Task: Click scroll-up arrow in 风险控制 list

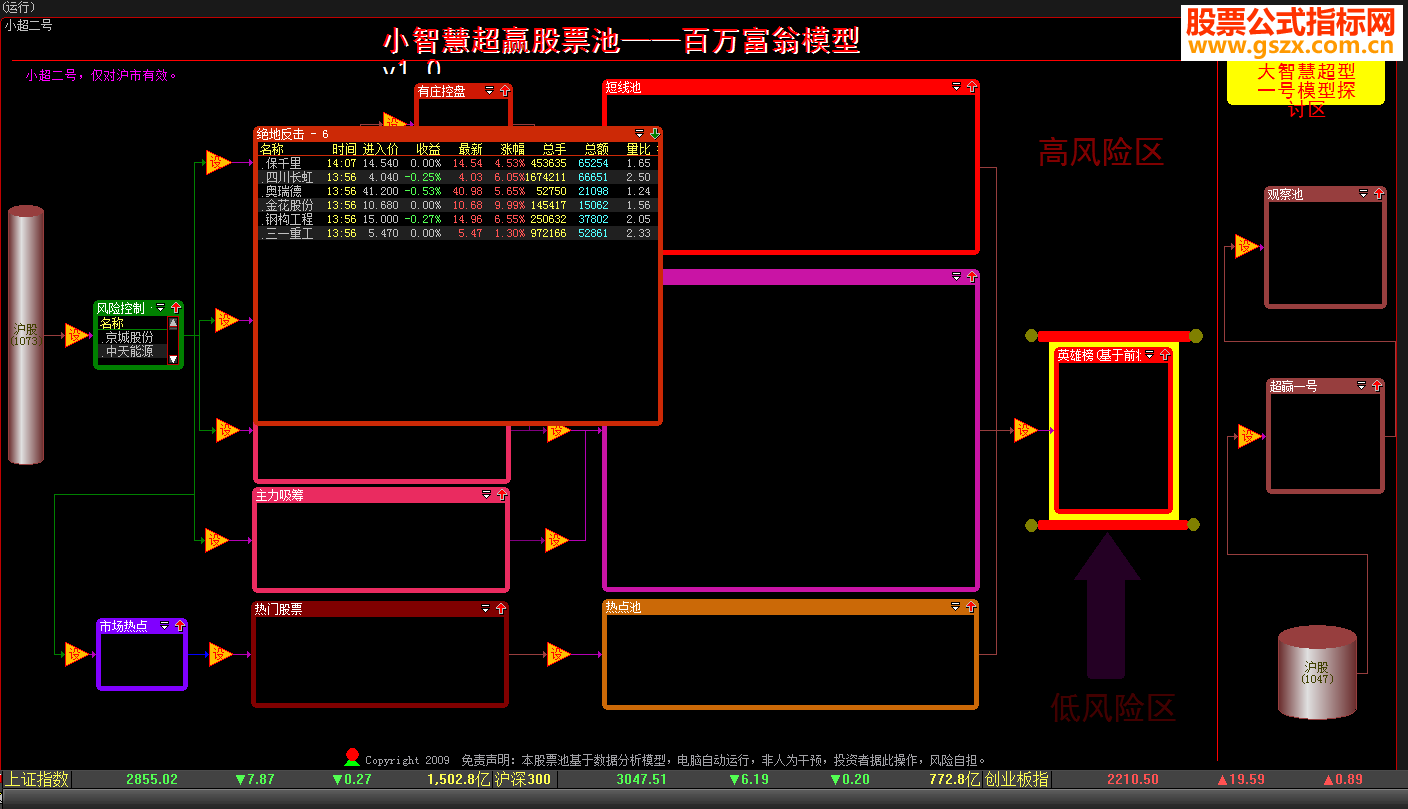Action: point(173,323)
